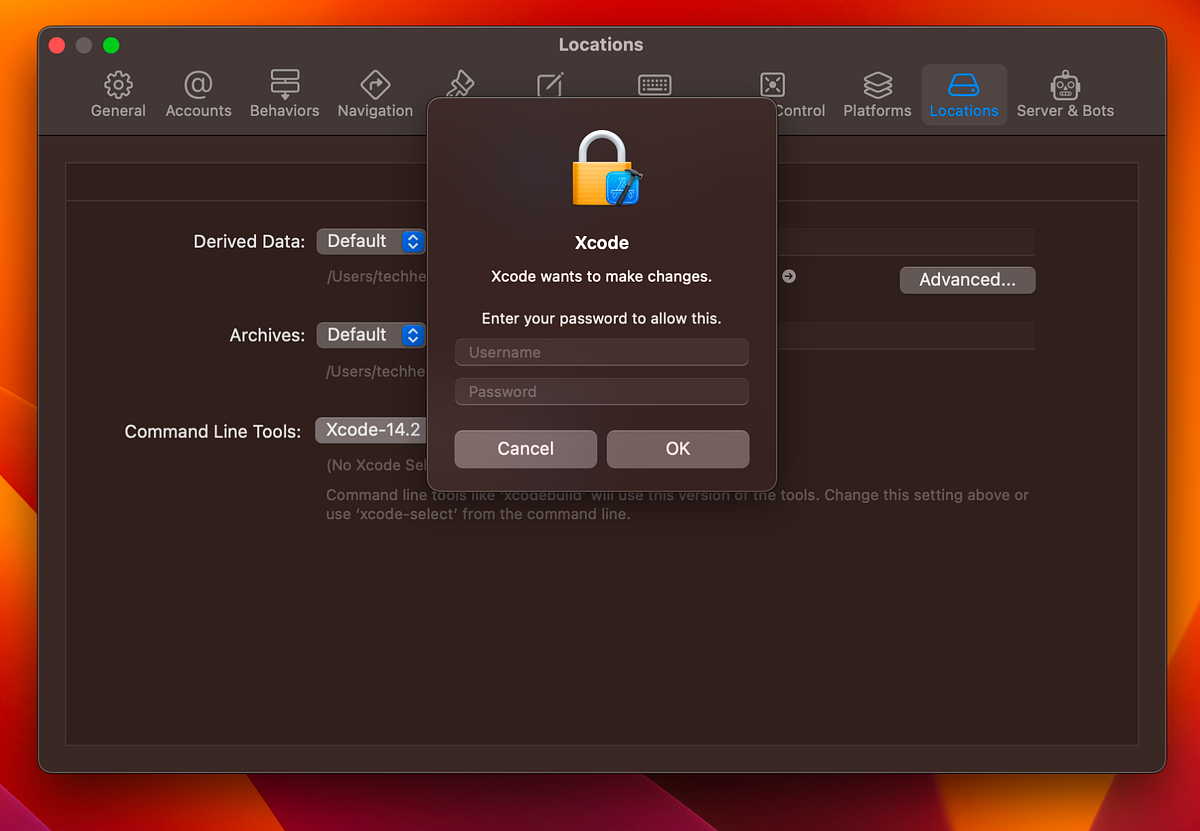
Task: Open the General settings pane
Action: click(118, 94)
